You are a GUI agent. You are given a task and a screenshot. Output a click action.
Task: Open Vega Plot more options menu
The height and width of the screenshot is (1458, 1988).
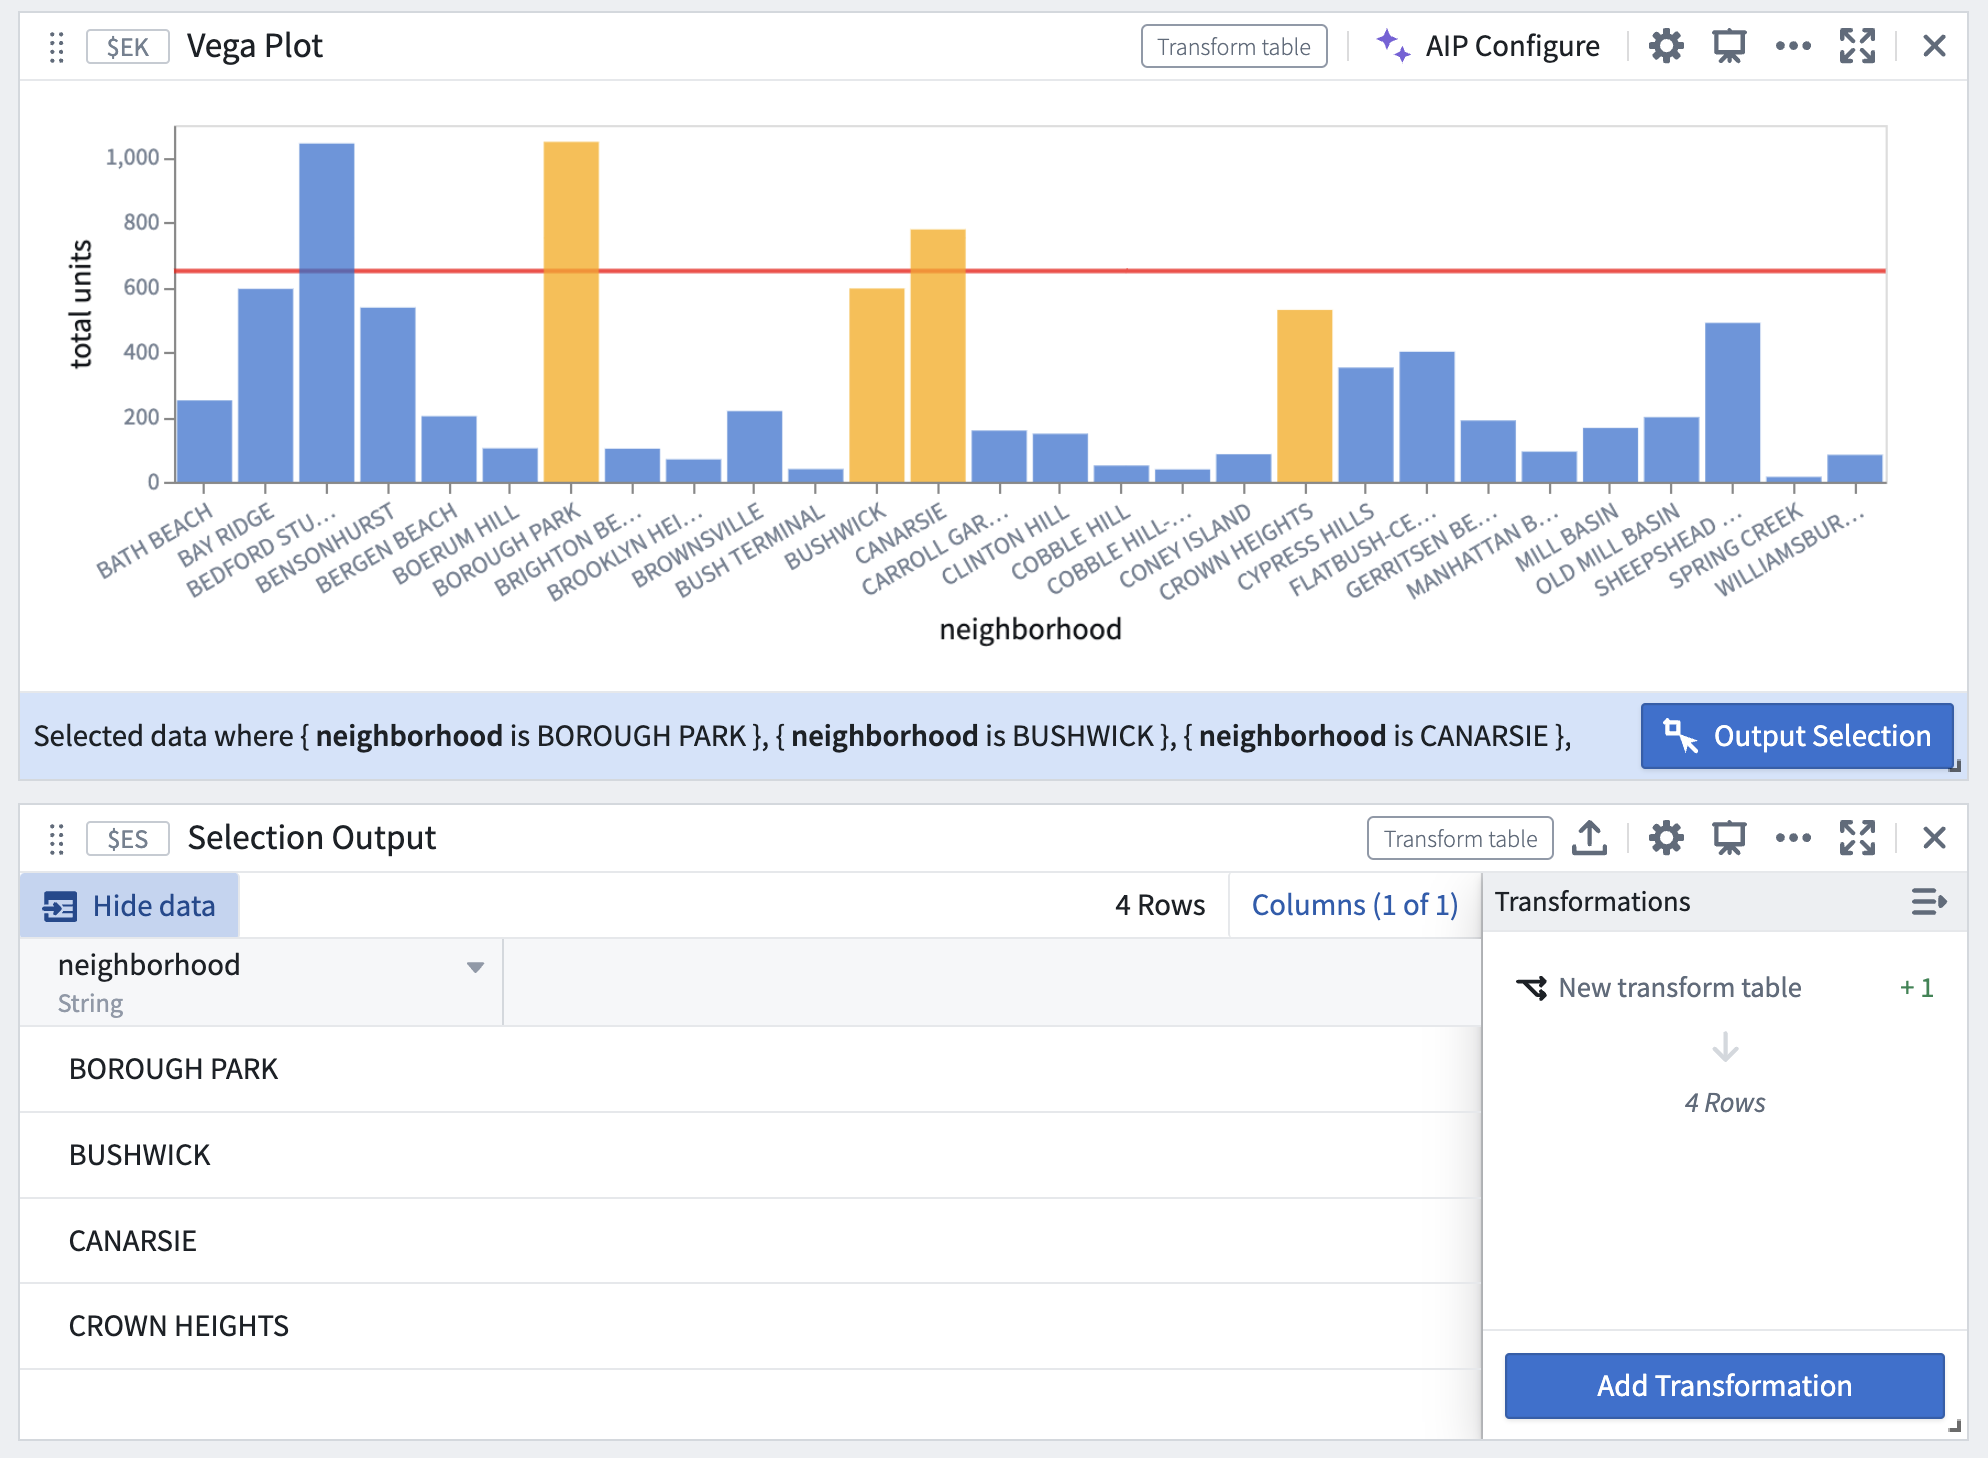point(1793,46)
